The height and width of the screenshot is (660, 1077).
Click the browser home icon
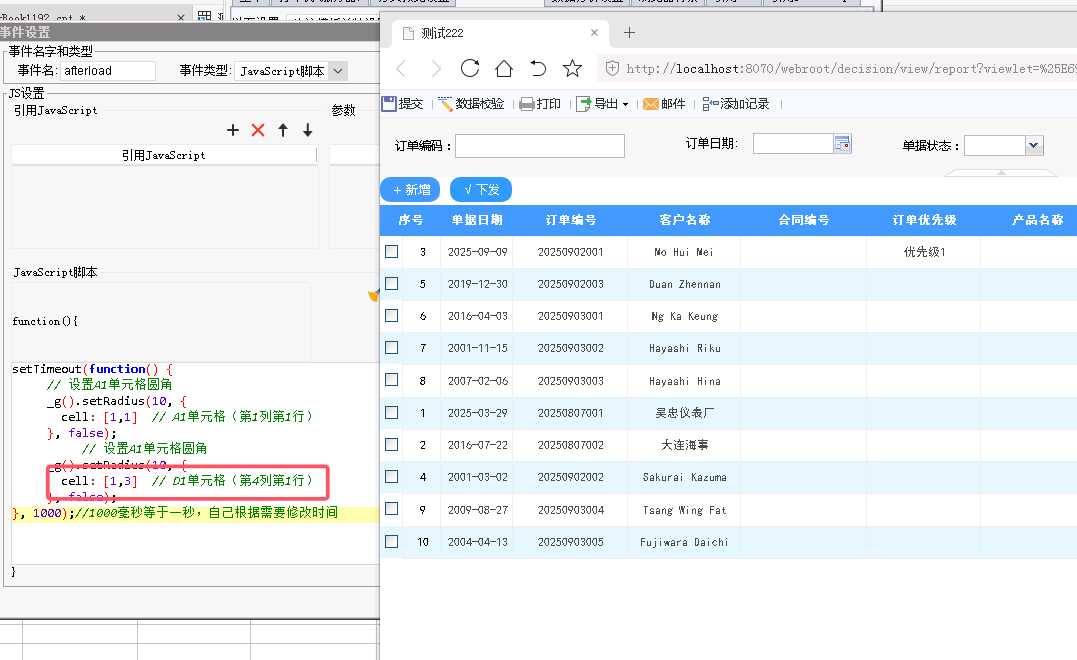coord(504,69)
